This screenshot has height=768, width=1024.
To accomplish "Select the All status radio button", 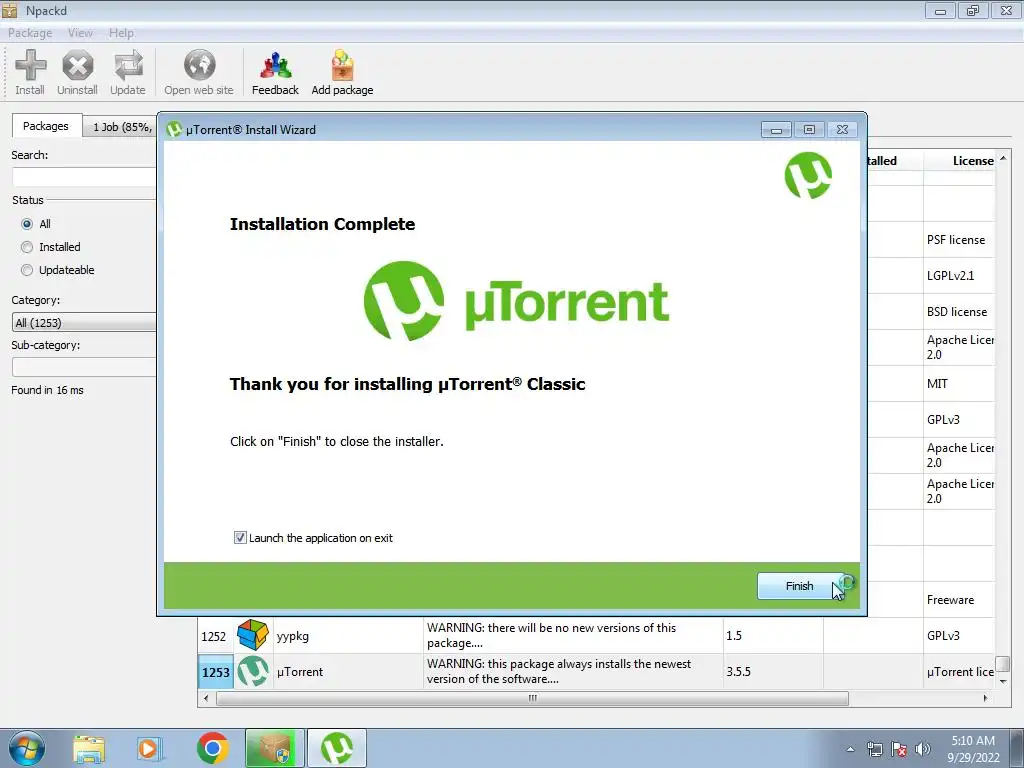I will (27, 224).
